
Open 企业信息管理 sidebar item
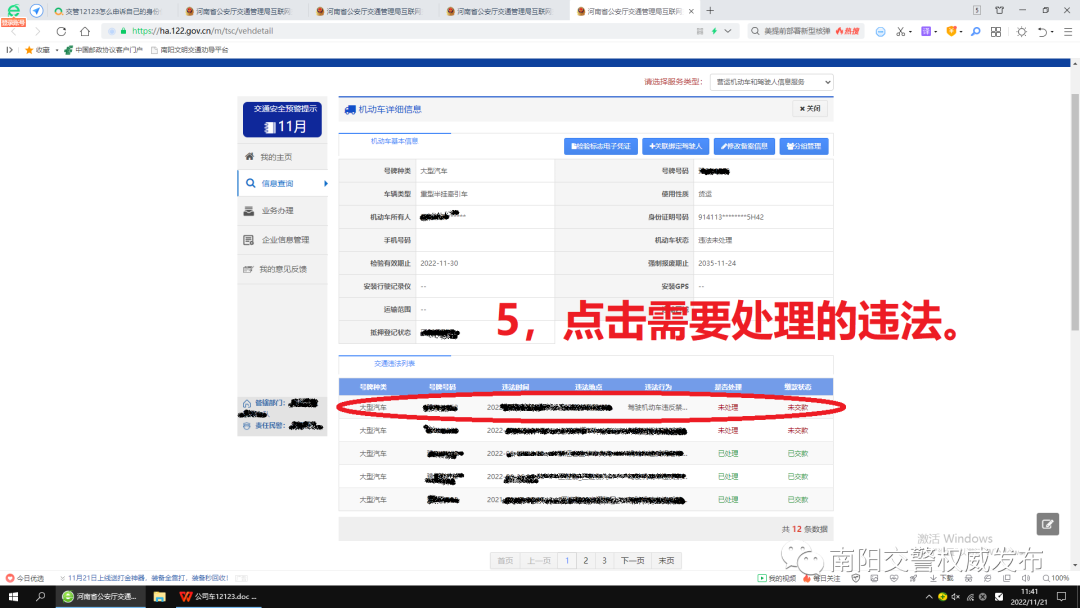click(x=283, y=240)
